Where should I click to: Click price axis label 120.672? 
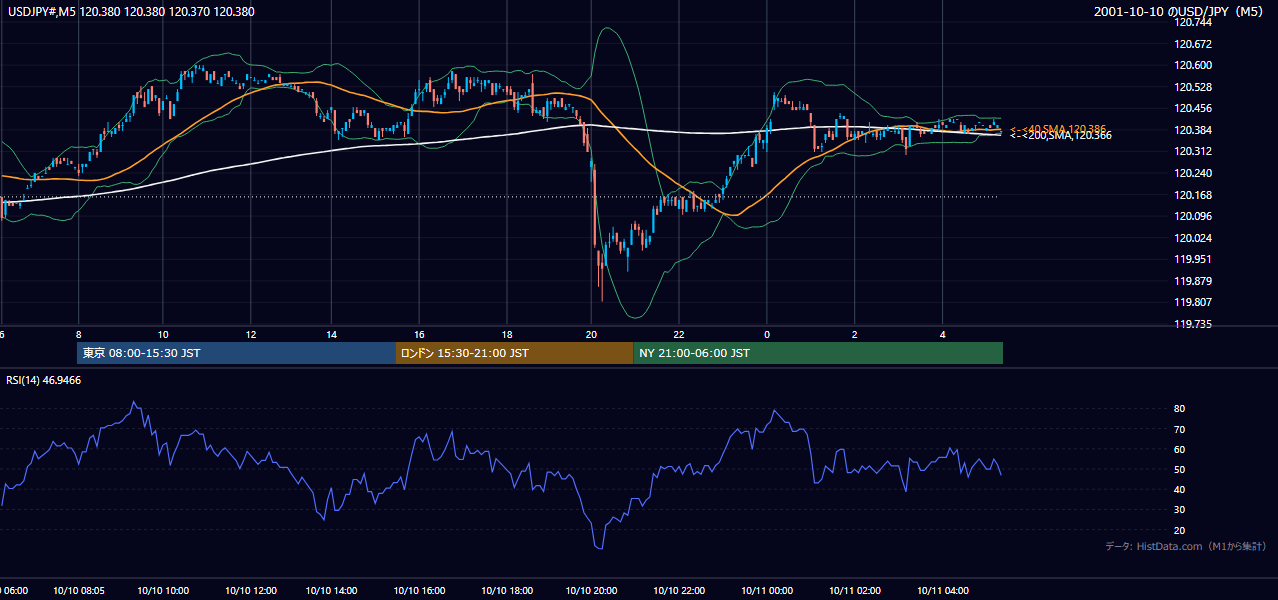(x=1193, y=44)
